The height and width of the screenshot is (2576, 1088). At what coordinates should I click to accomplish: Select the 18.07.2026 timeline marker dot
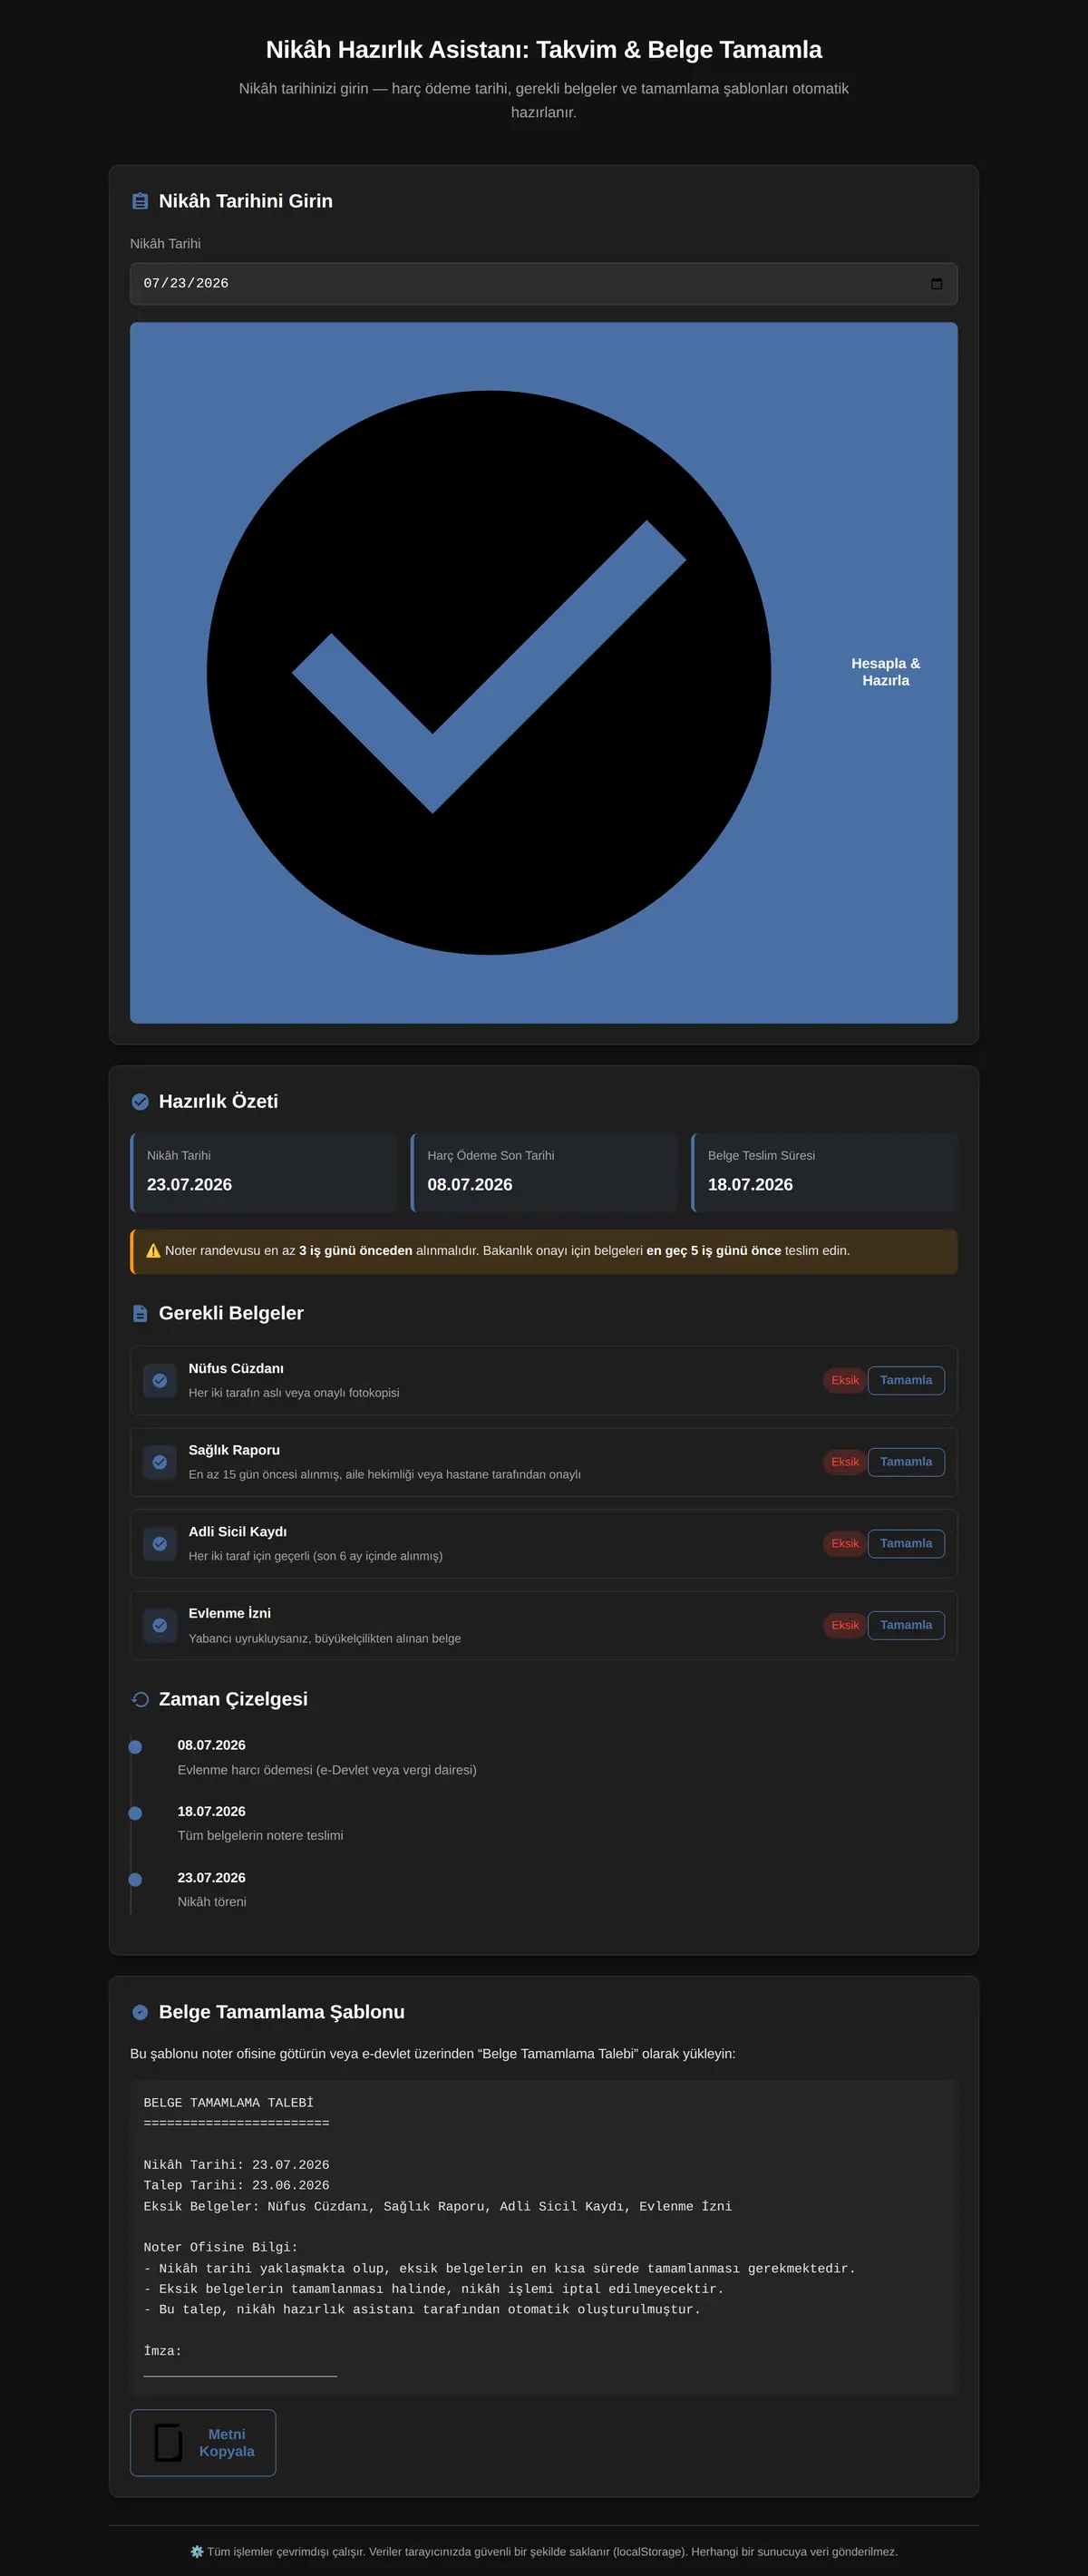(x=135, y=1814)
